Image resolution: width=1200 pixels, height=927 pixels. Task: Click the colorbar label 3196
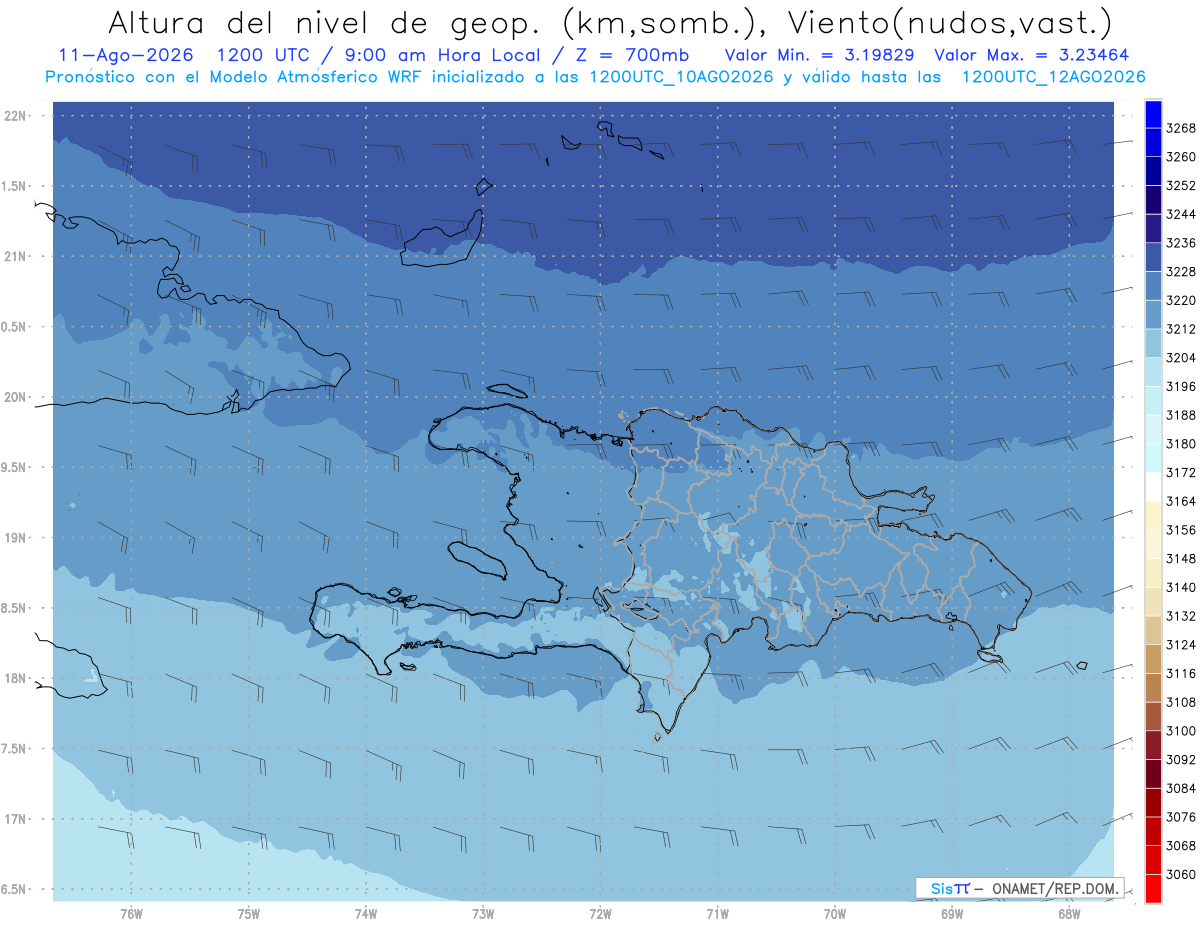[x=1181, y=387]
